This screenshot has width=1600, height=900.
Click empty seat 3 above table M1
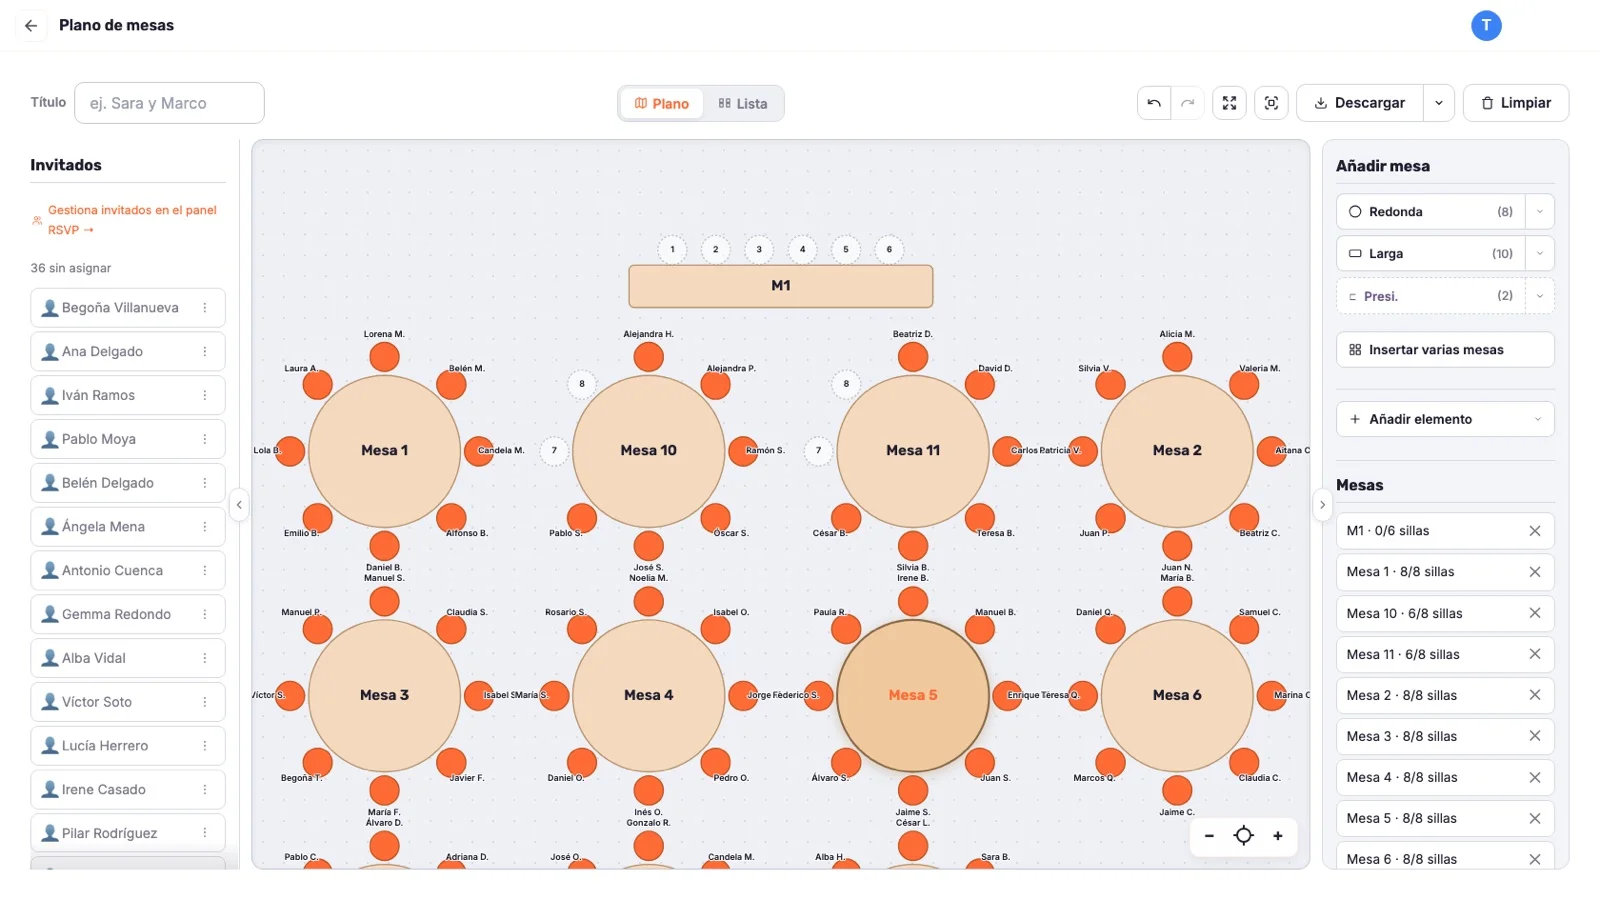pos(759,250)
